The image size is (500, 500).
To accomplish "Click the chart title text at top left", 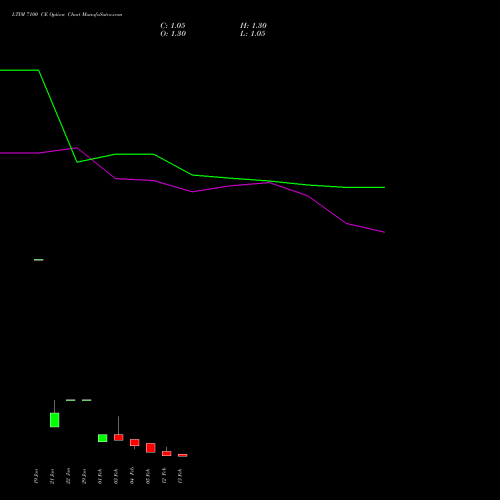I will click(67, 15).
